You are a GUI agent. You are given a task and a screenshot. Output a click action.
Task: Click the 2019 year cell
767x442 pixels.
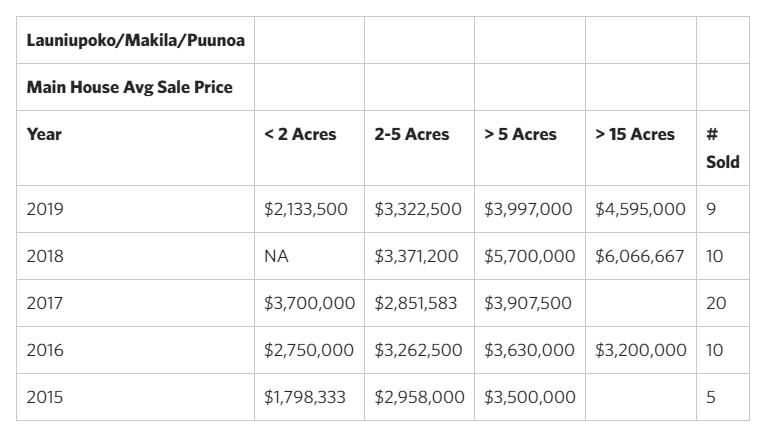click(135, 209)
